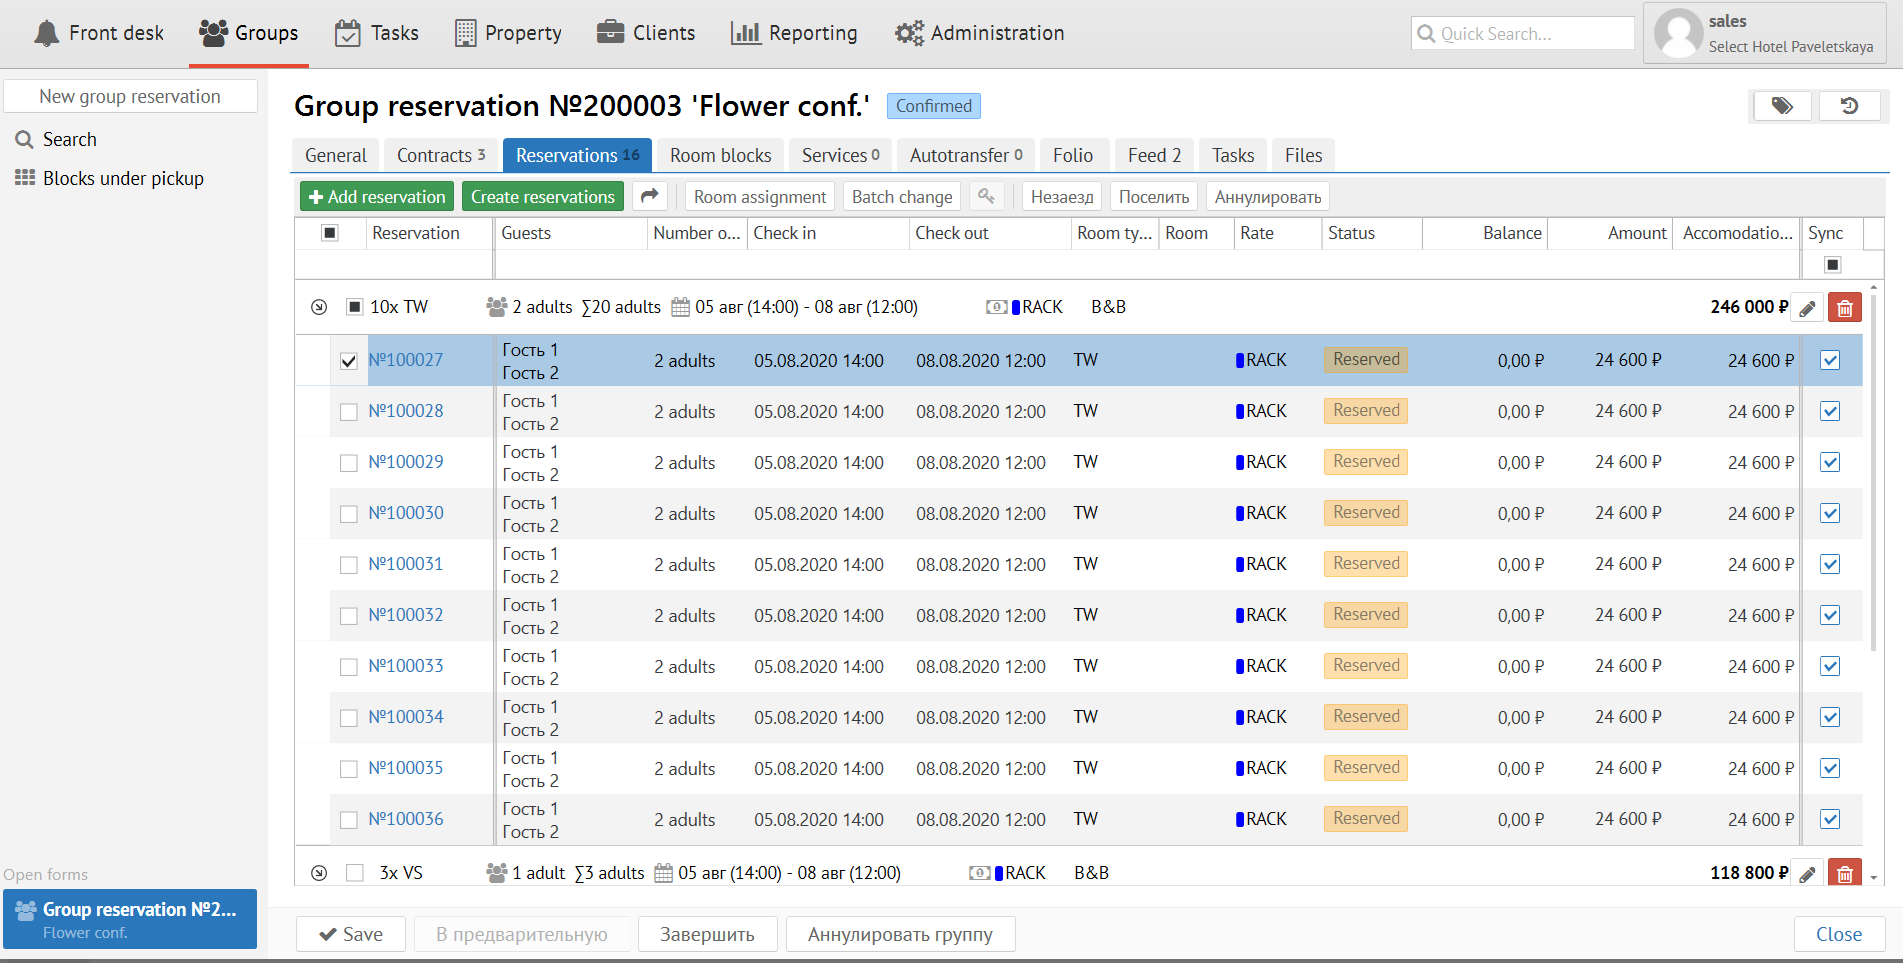Image resolution: width=1903 pixels, height=963 pixels.
Task: Open the Reporting menu
Action: tap(794, 33)
